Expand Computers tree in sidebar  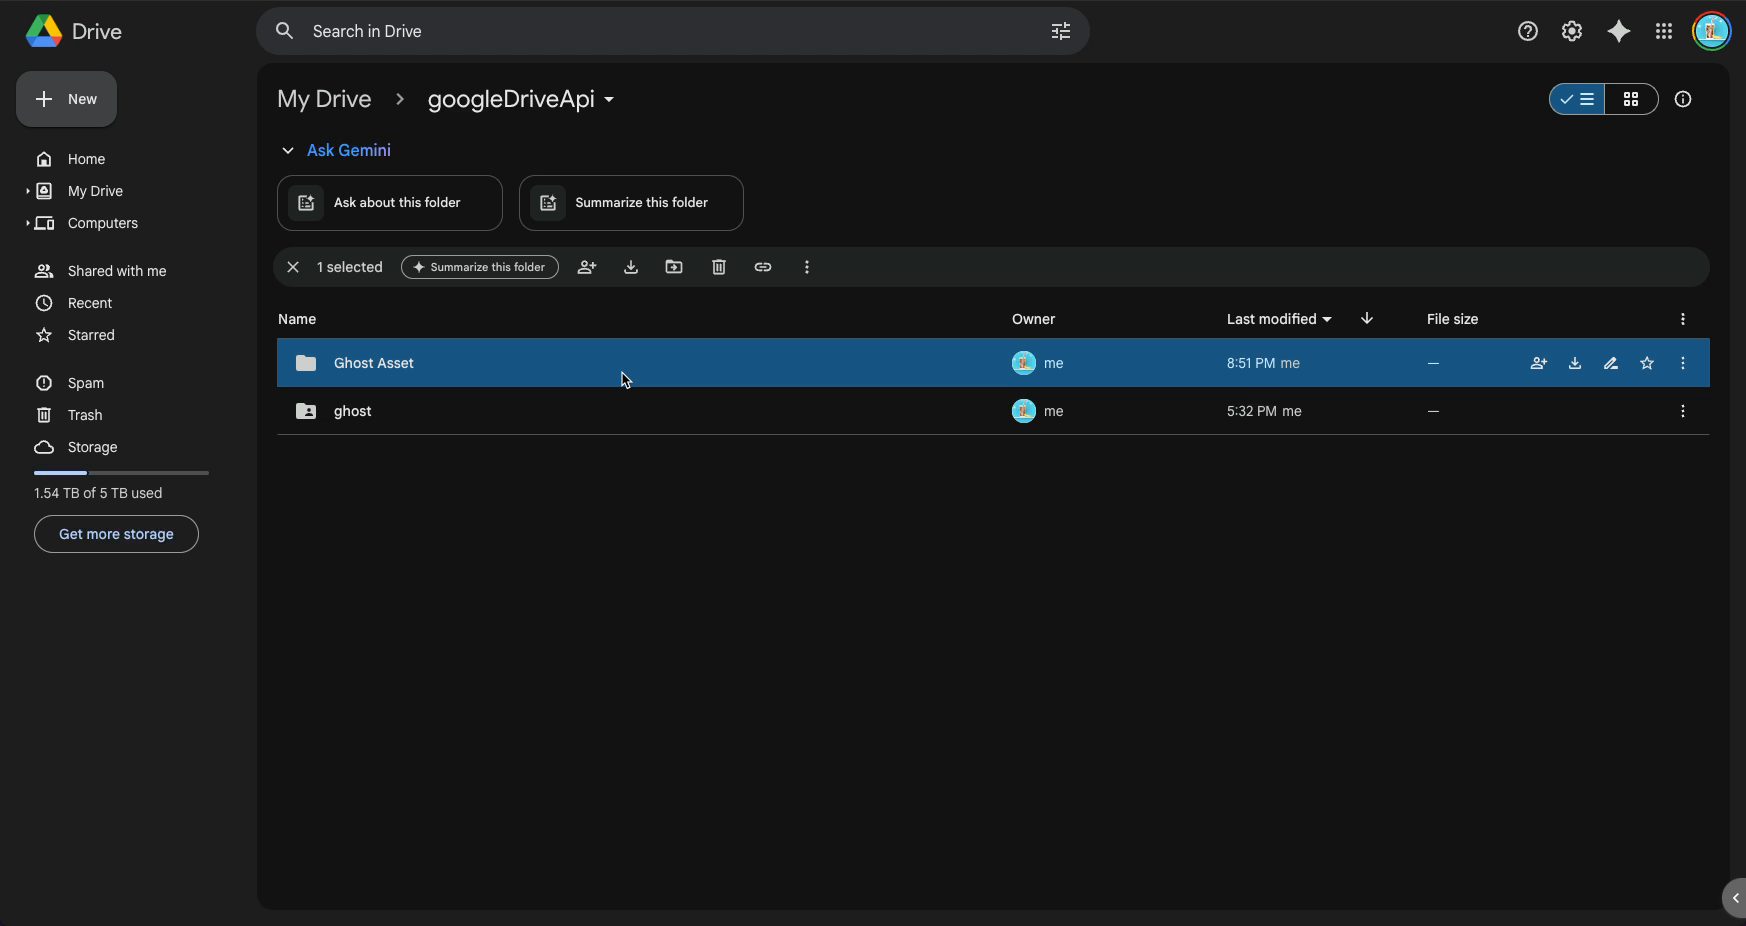(27, 223)
